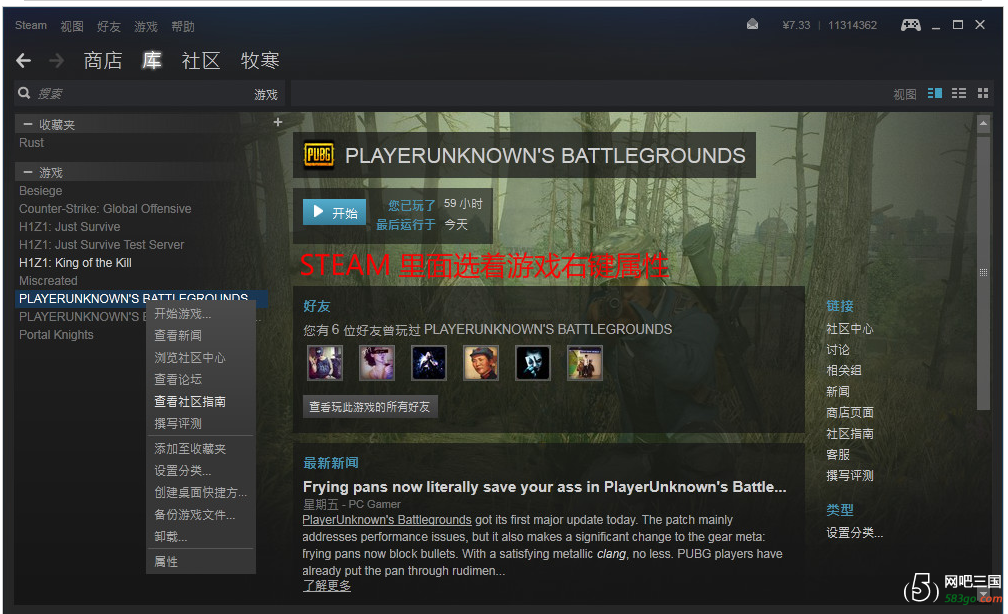
Task: Open 相关组 link in links panel
Action: [x=844, y=370]
